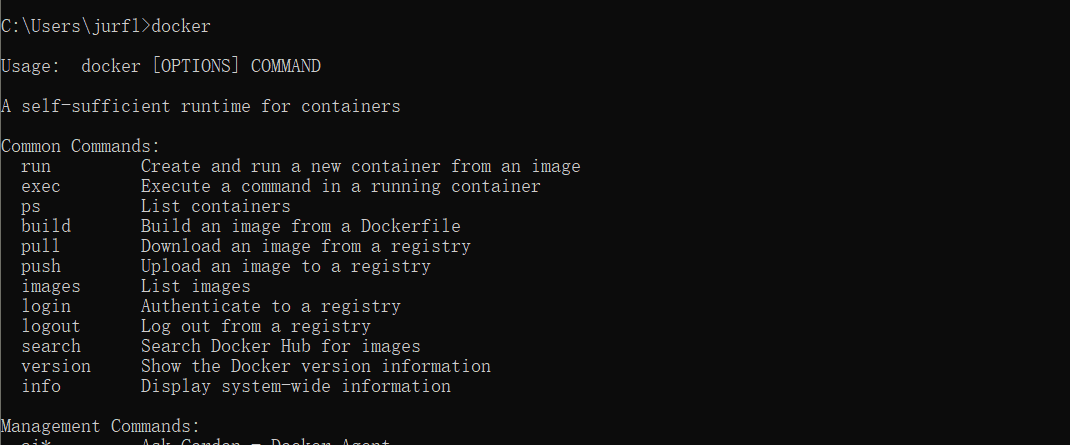Click the 'COMMAND' word in the usage line
The height and width of the screenshot is (445, 1070).
286,67
